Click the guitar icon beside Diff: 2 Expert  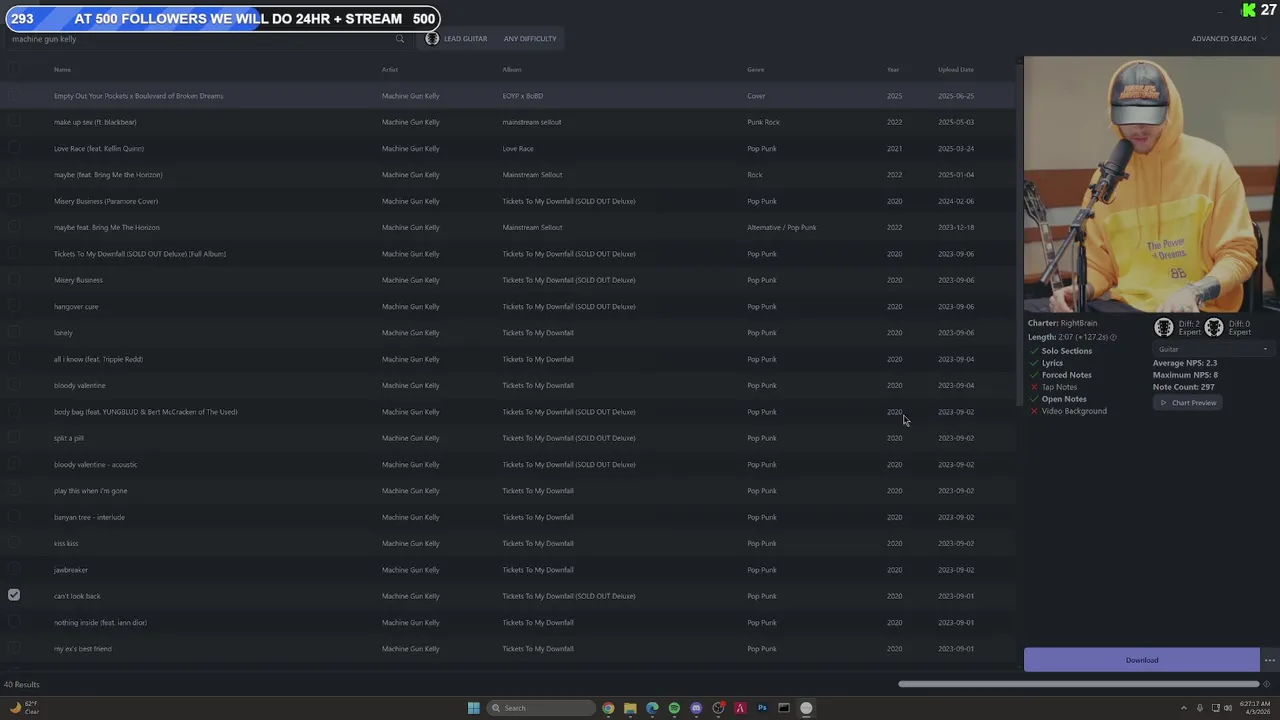point(1164,328)
